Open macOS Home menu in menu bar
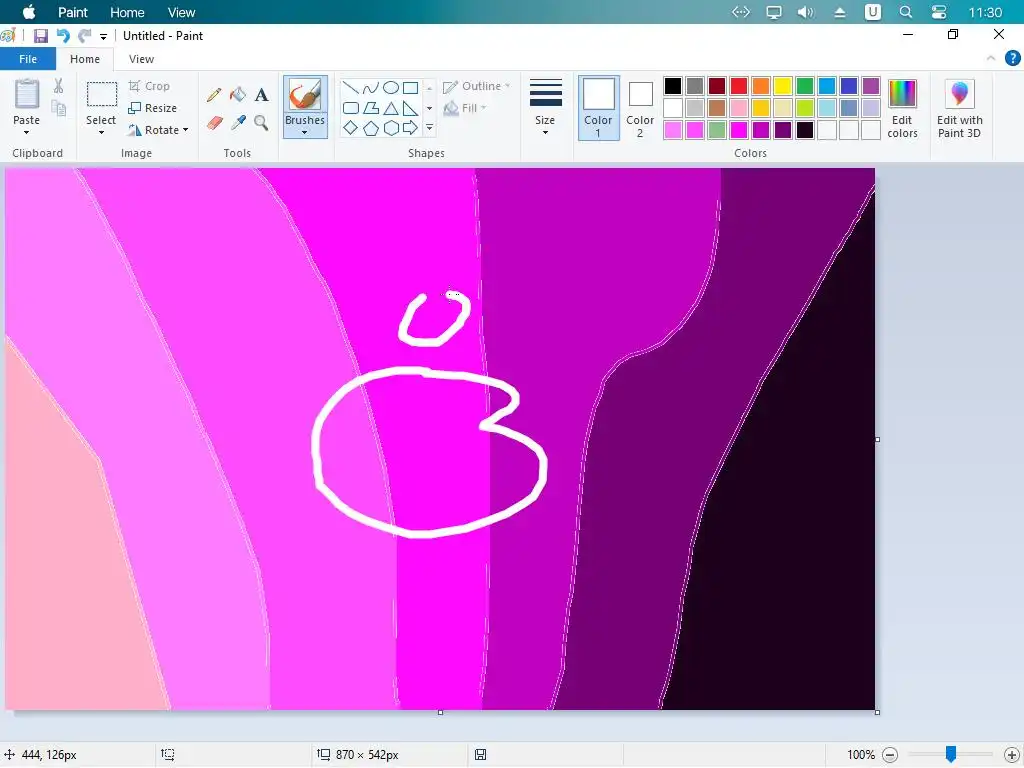This screenshot has height=768, width=1024. tap(127, 12)
